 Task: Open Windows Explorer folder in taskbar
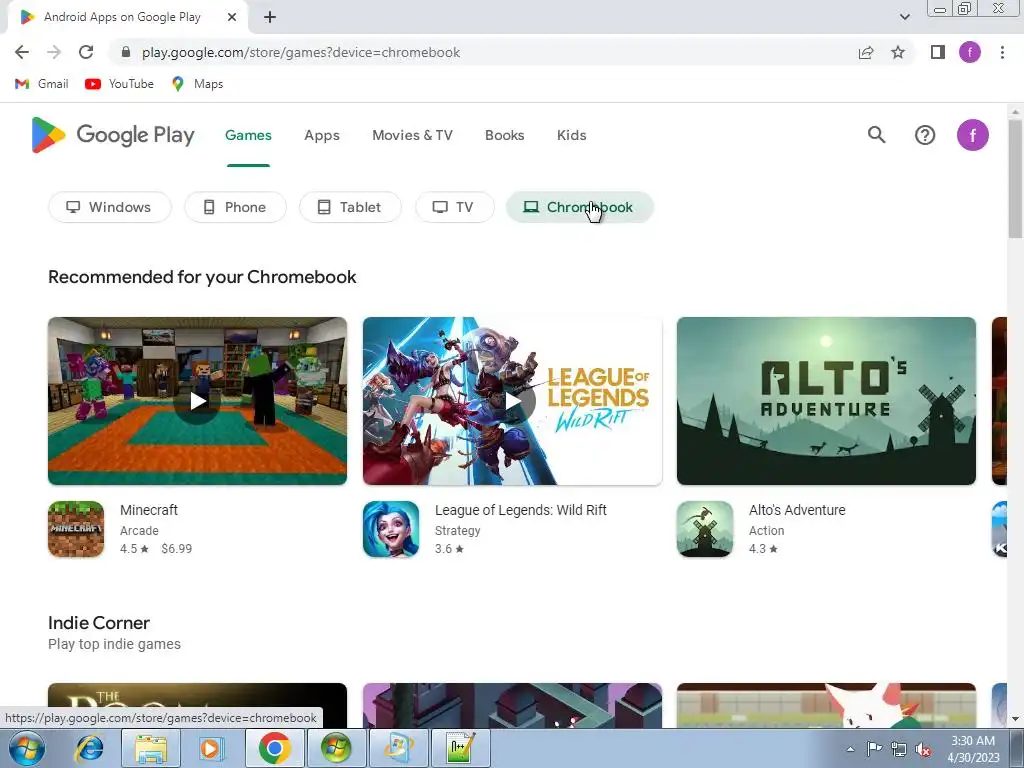[x=151, y=748]
